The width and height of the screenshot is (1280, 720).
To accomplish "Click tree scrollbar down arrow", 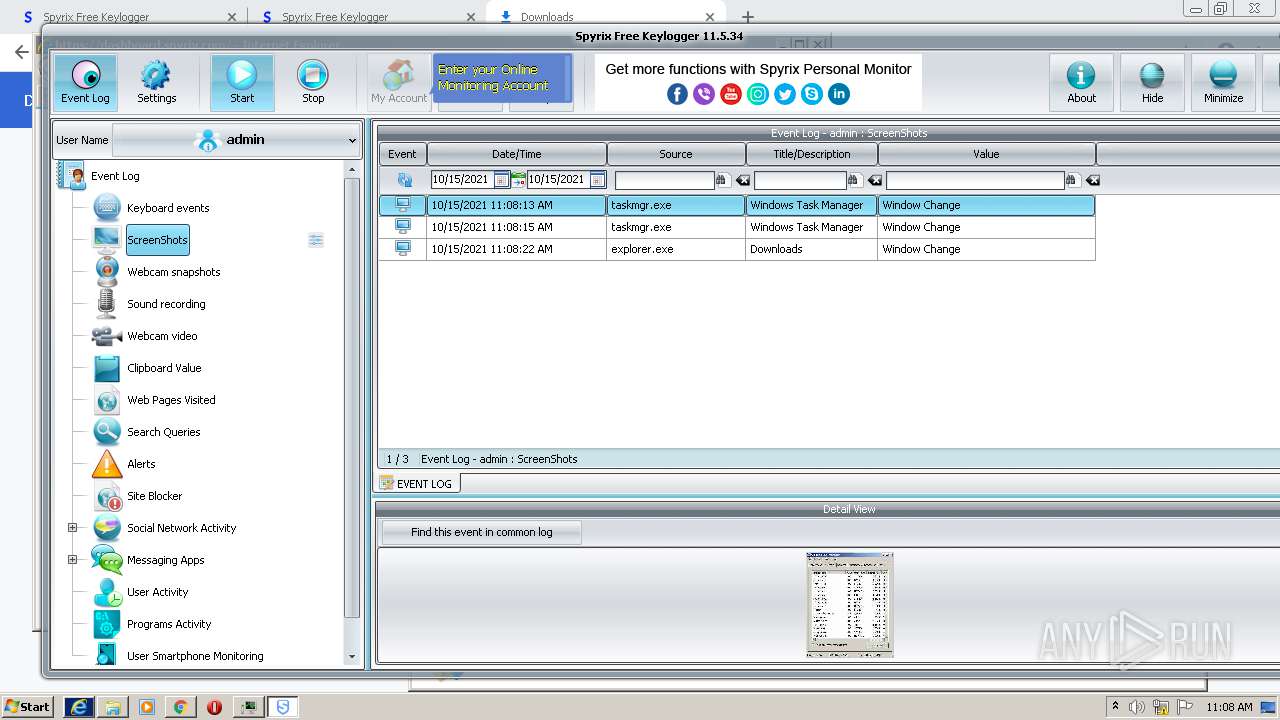I will 352,657.
